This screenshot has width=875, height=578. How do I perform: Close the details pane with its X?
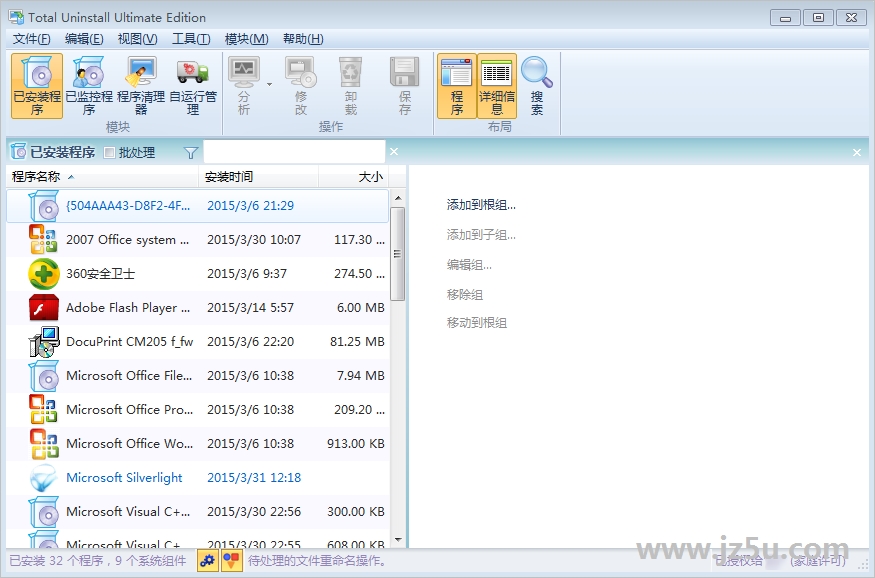pyautogui.click(x=857, y=152)
